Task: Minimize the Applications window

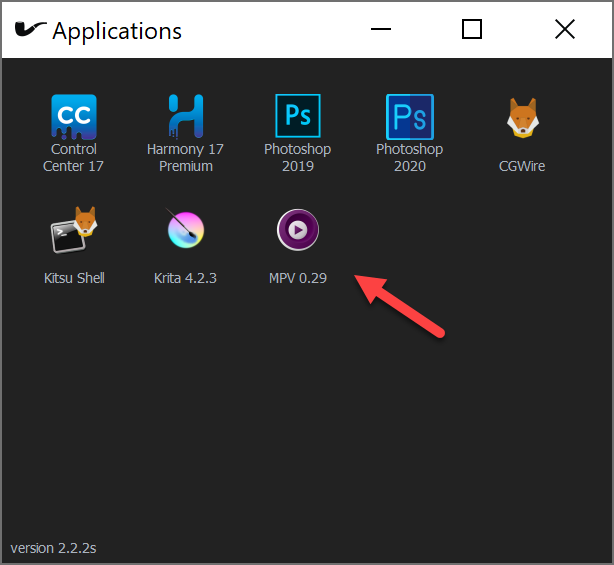Action: click(x=381, y=29)
